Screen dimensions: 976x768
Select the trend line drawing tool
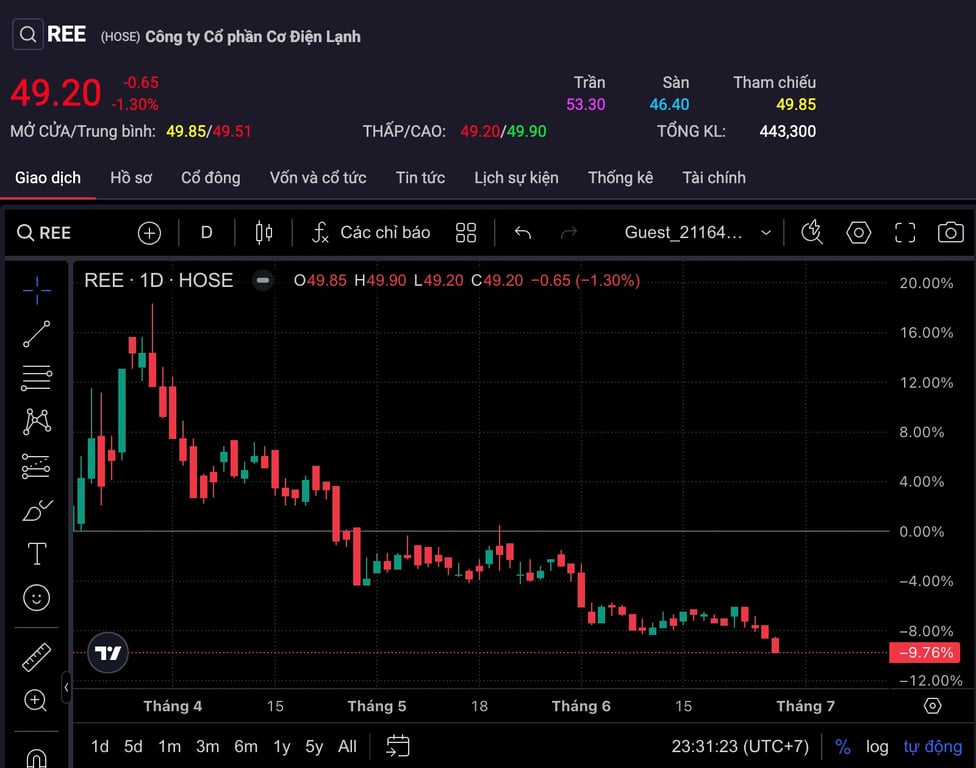37,334
